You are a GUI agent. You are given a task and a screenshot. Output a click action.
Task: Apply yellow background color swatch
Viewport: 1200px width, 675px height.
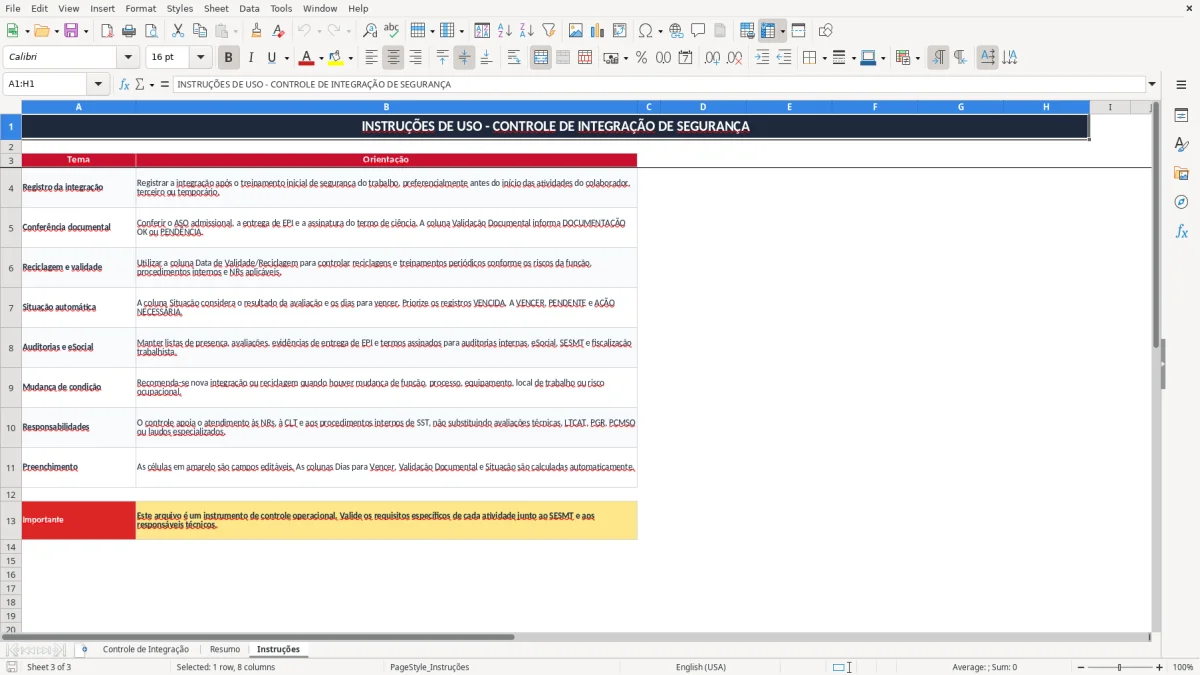[x=336, y=58]
